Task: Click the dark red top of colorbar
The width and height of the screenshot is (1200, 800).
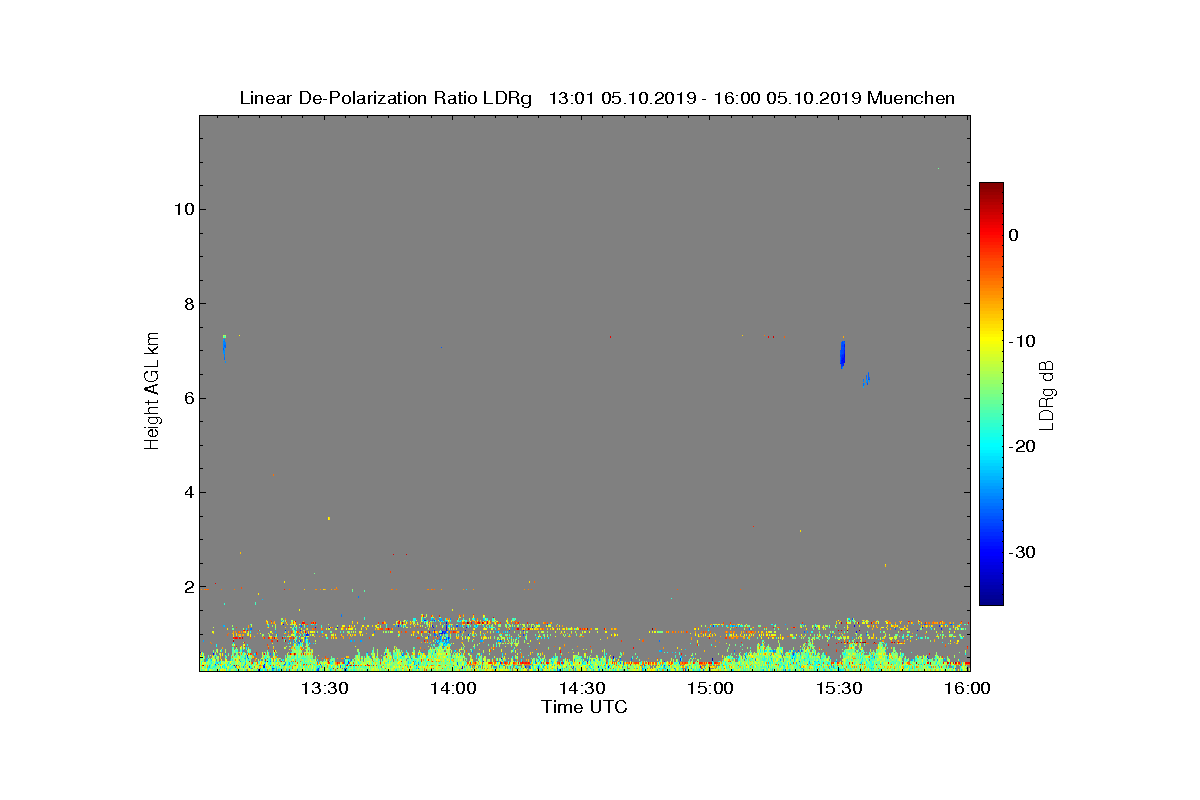Action: click(991, 189)
